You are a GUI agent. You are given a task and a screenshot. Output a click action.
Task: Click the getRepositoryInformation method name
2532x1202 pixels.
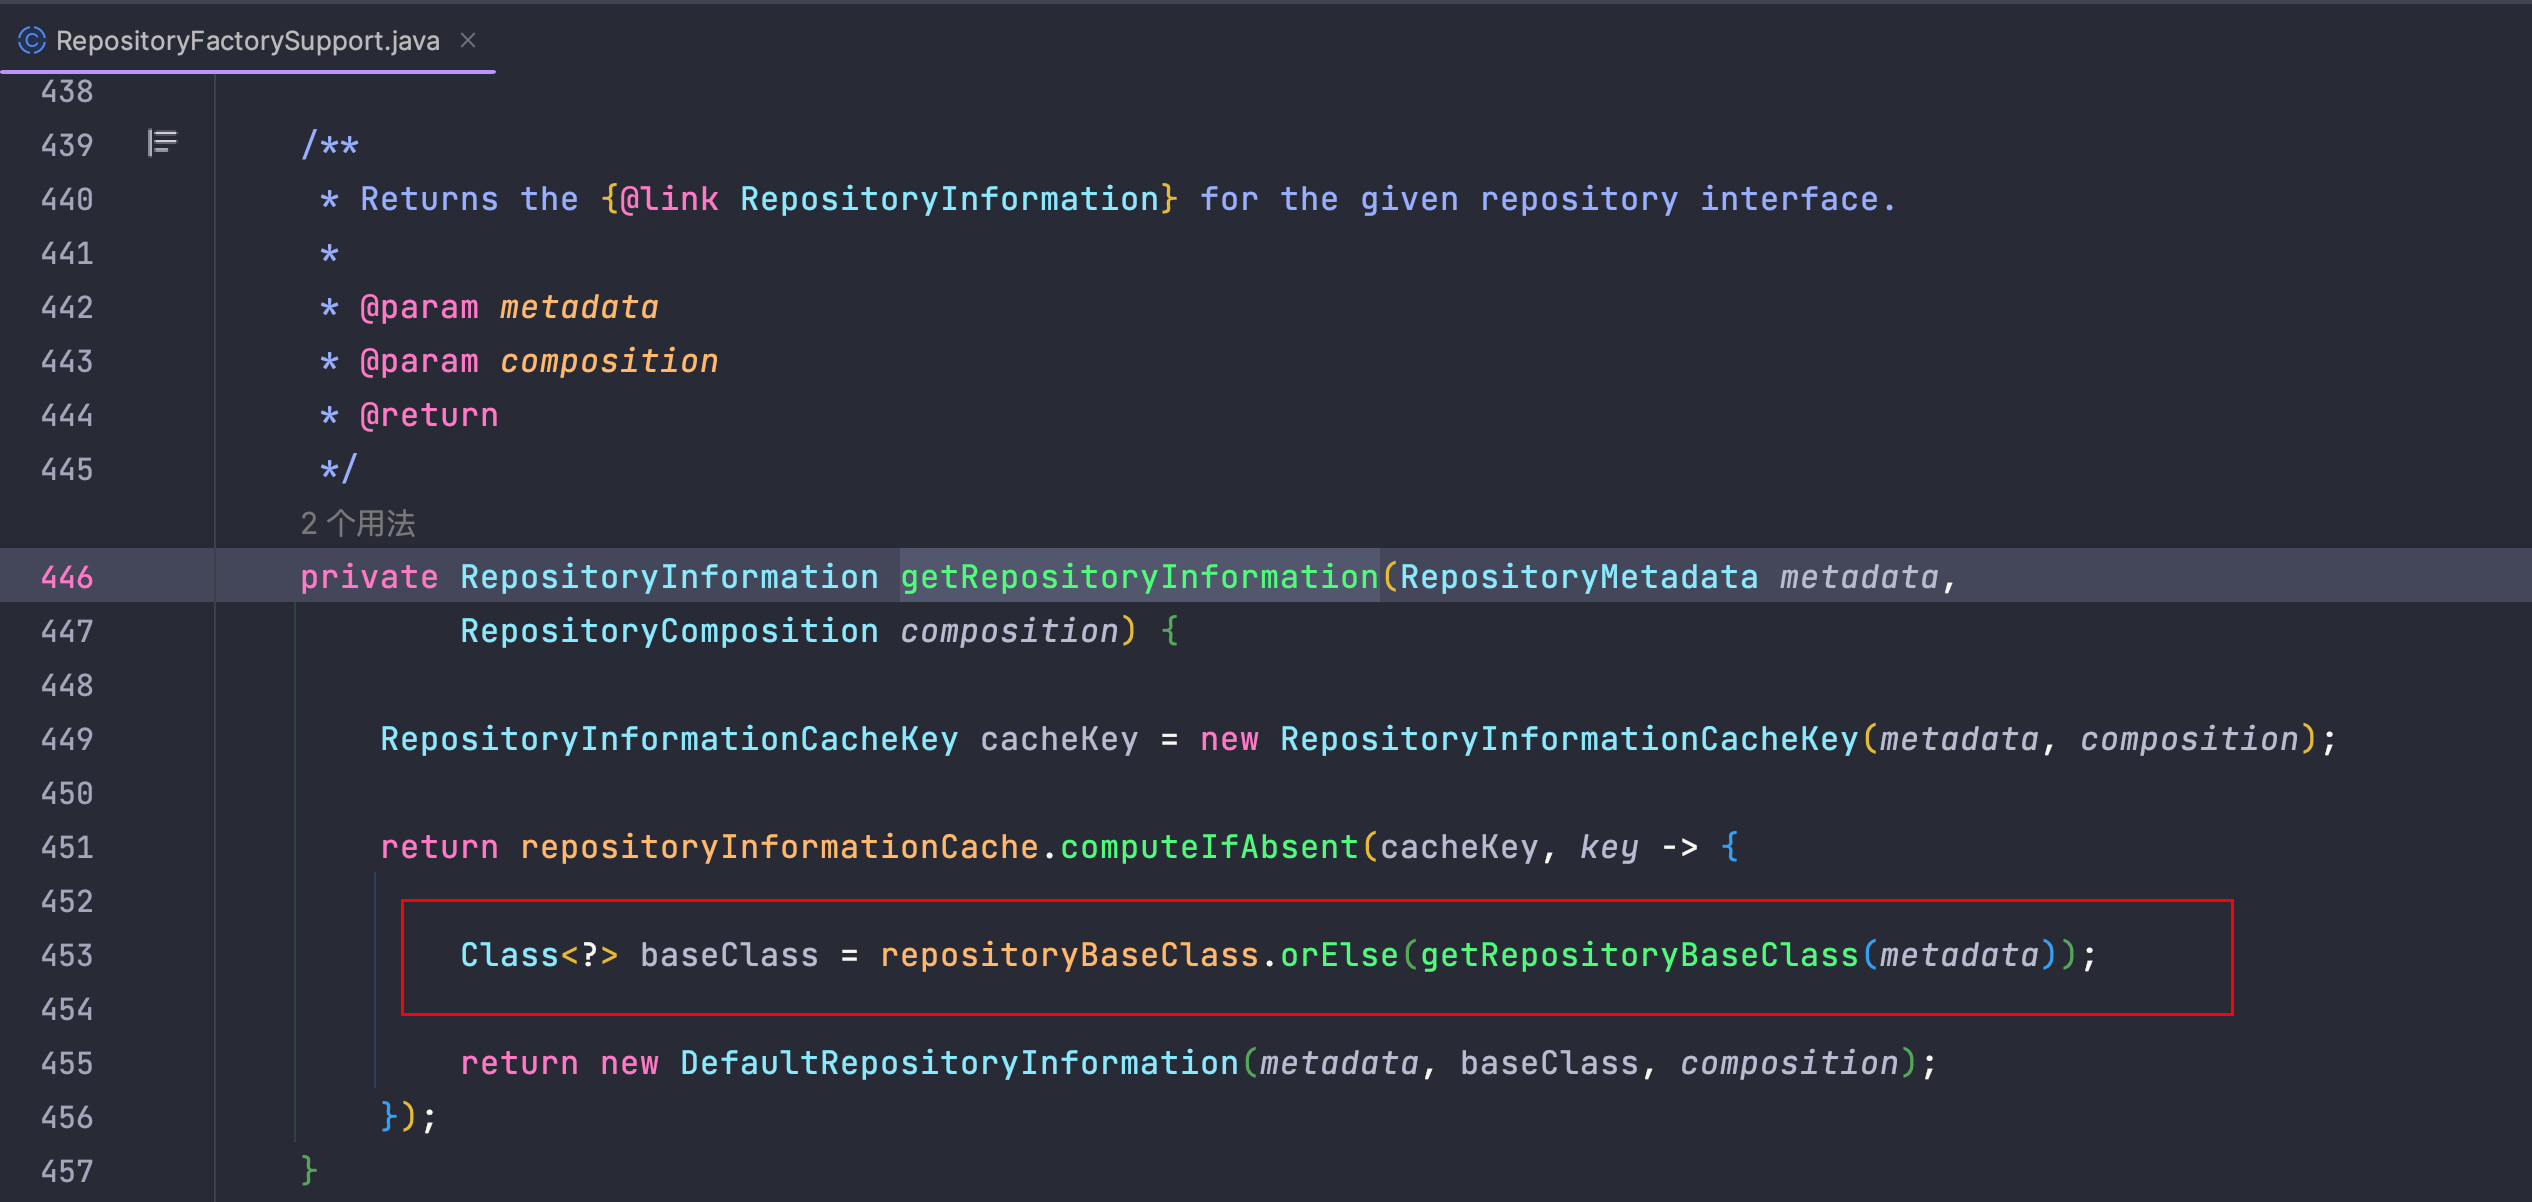click(1139, 577)
